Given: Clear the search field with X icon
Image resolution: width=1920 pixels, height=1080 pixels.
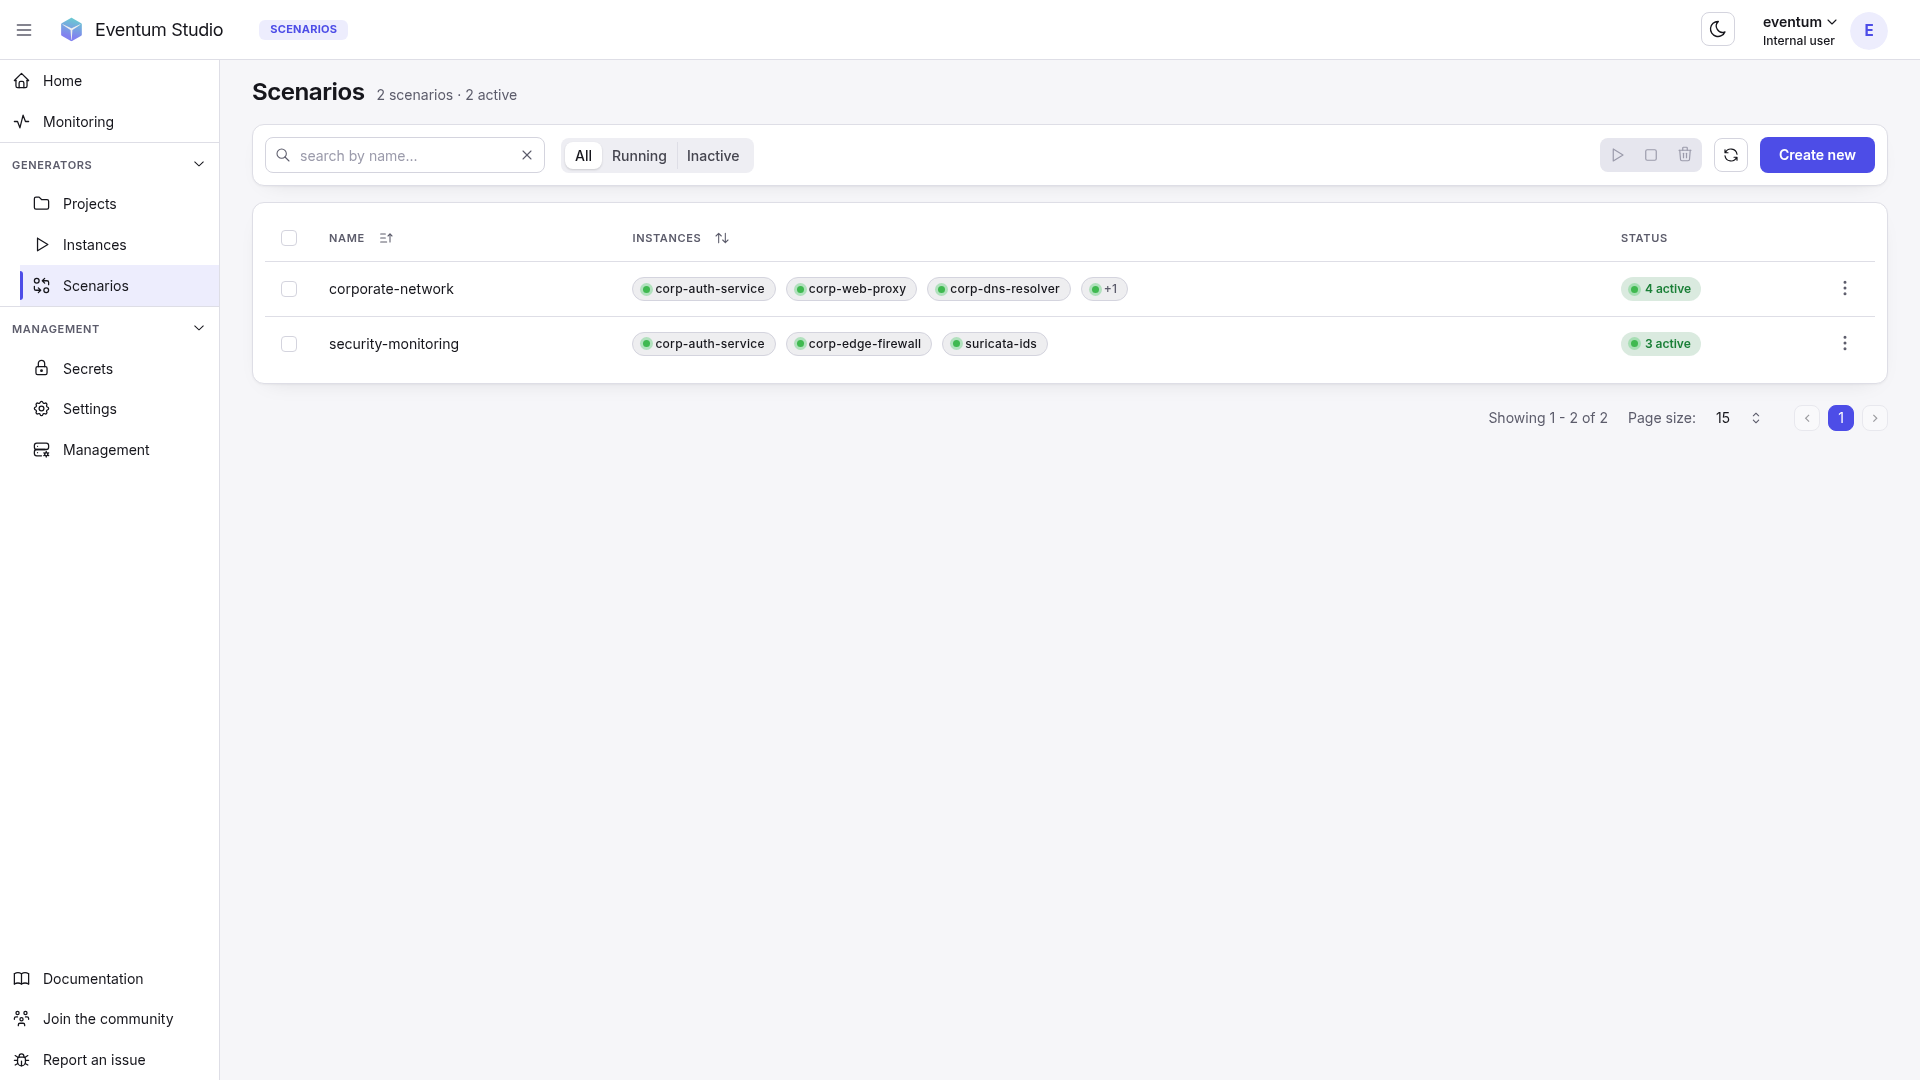Looking at the screenshot, I should coord(527,155).
